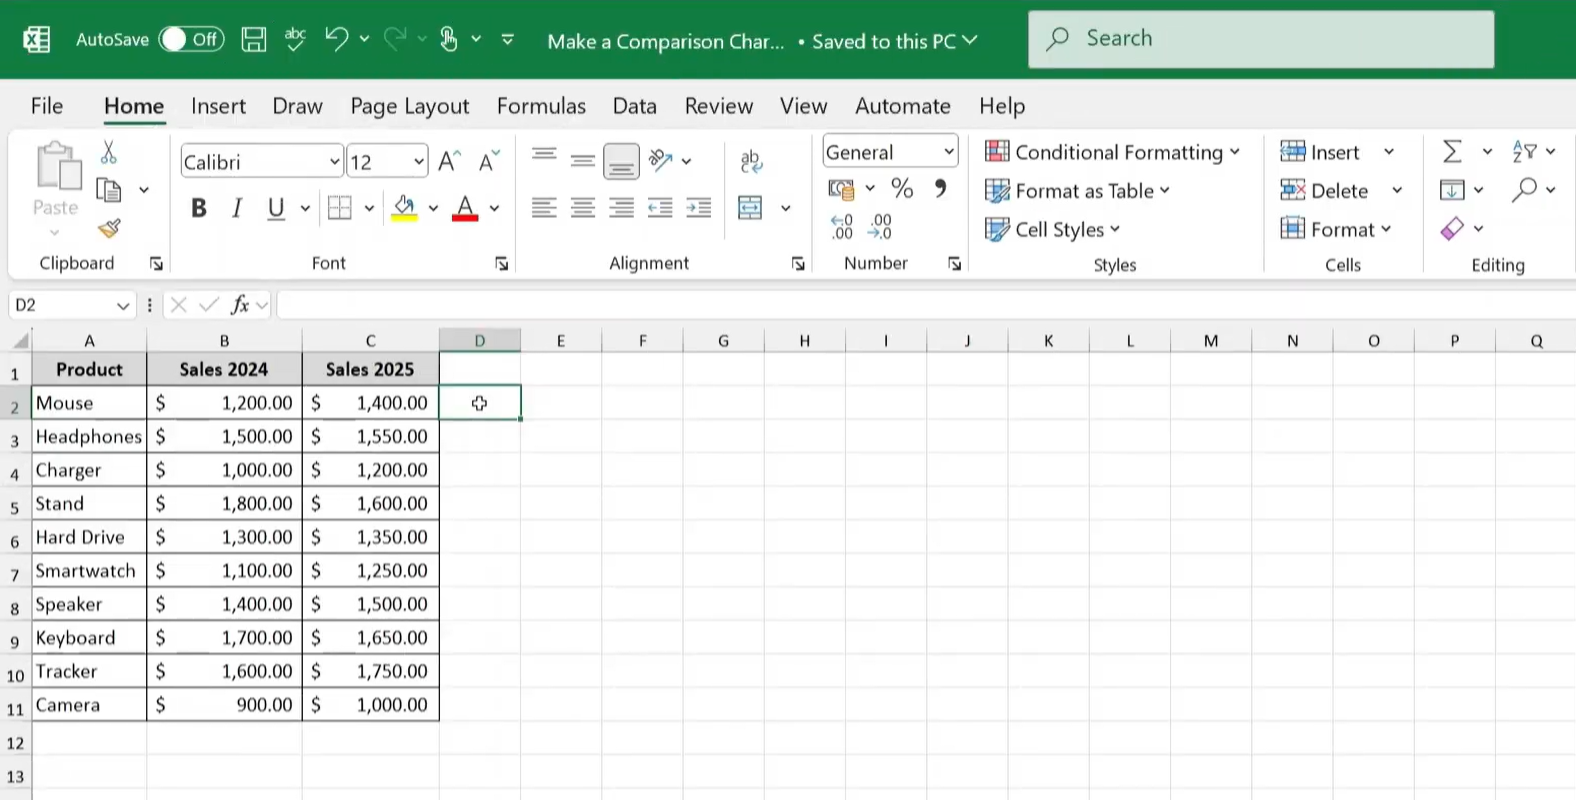Activate the Format Painter brush

pos(109,229)
